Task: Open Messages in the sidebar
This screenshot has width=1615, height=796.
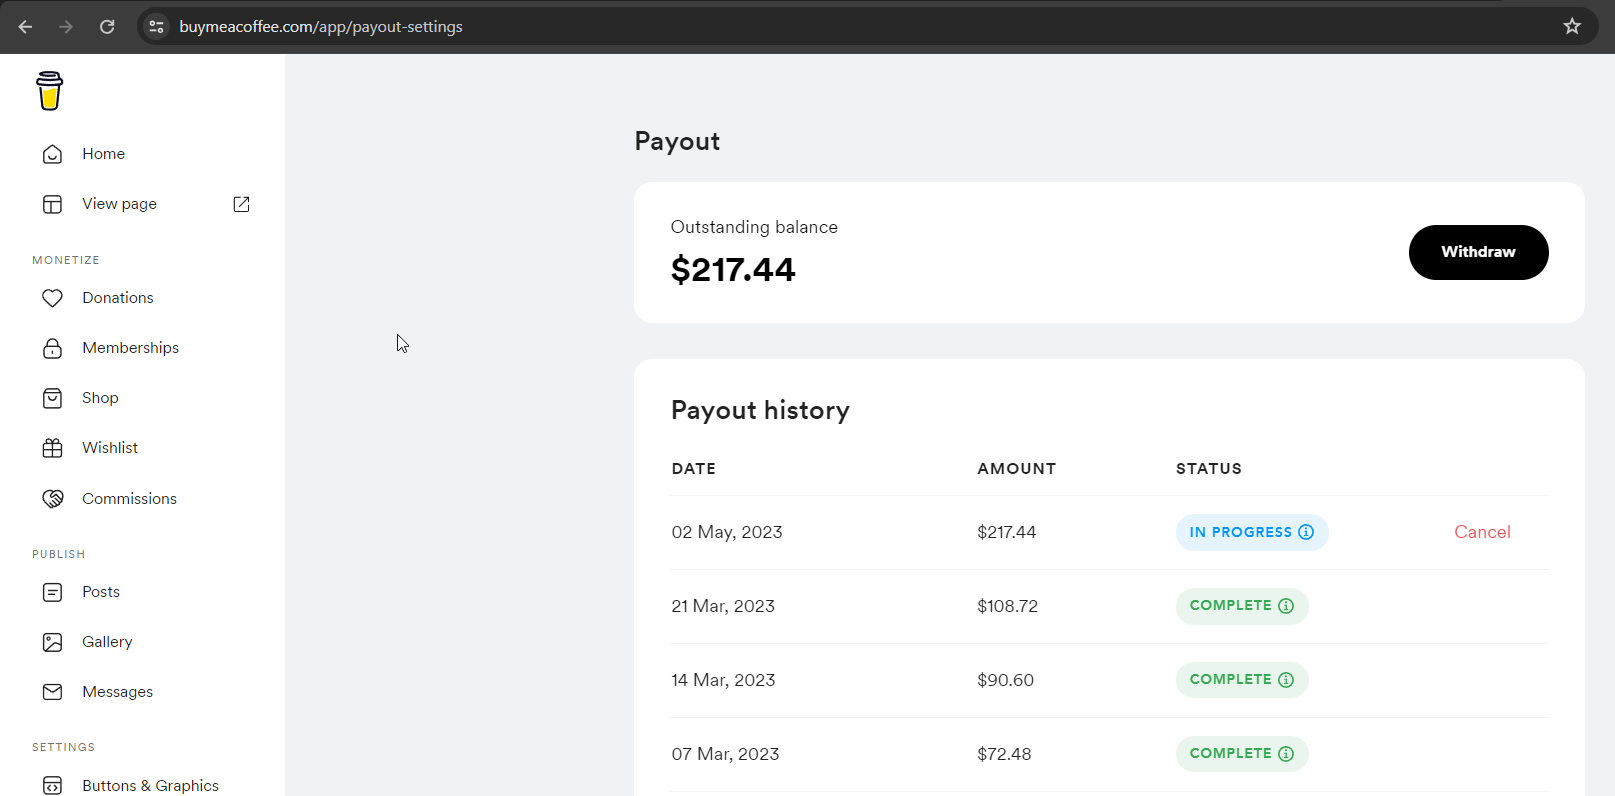Action: (117, 692)
